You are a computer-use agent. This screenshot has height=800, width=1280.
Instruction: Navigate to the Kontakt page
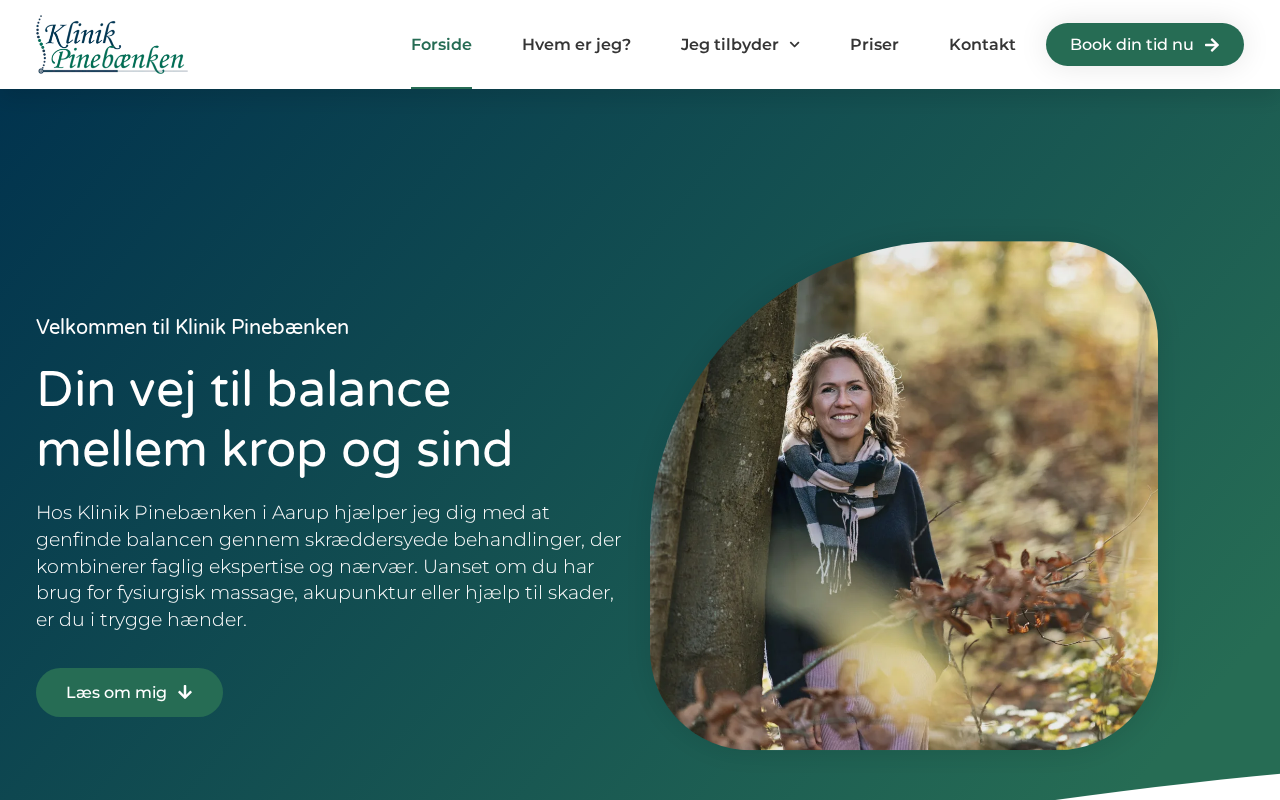(982, 45)
